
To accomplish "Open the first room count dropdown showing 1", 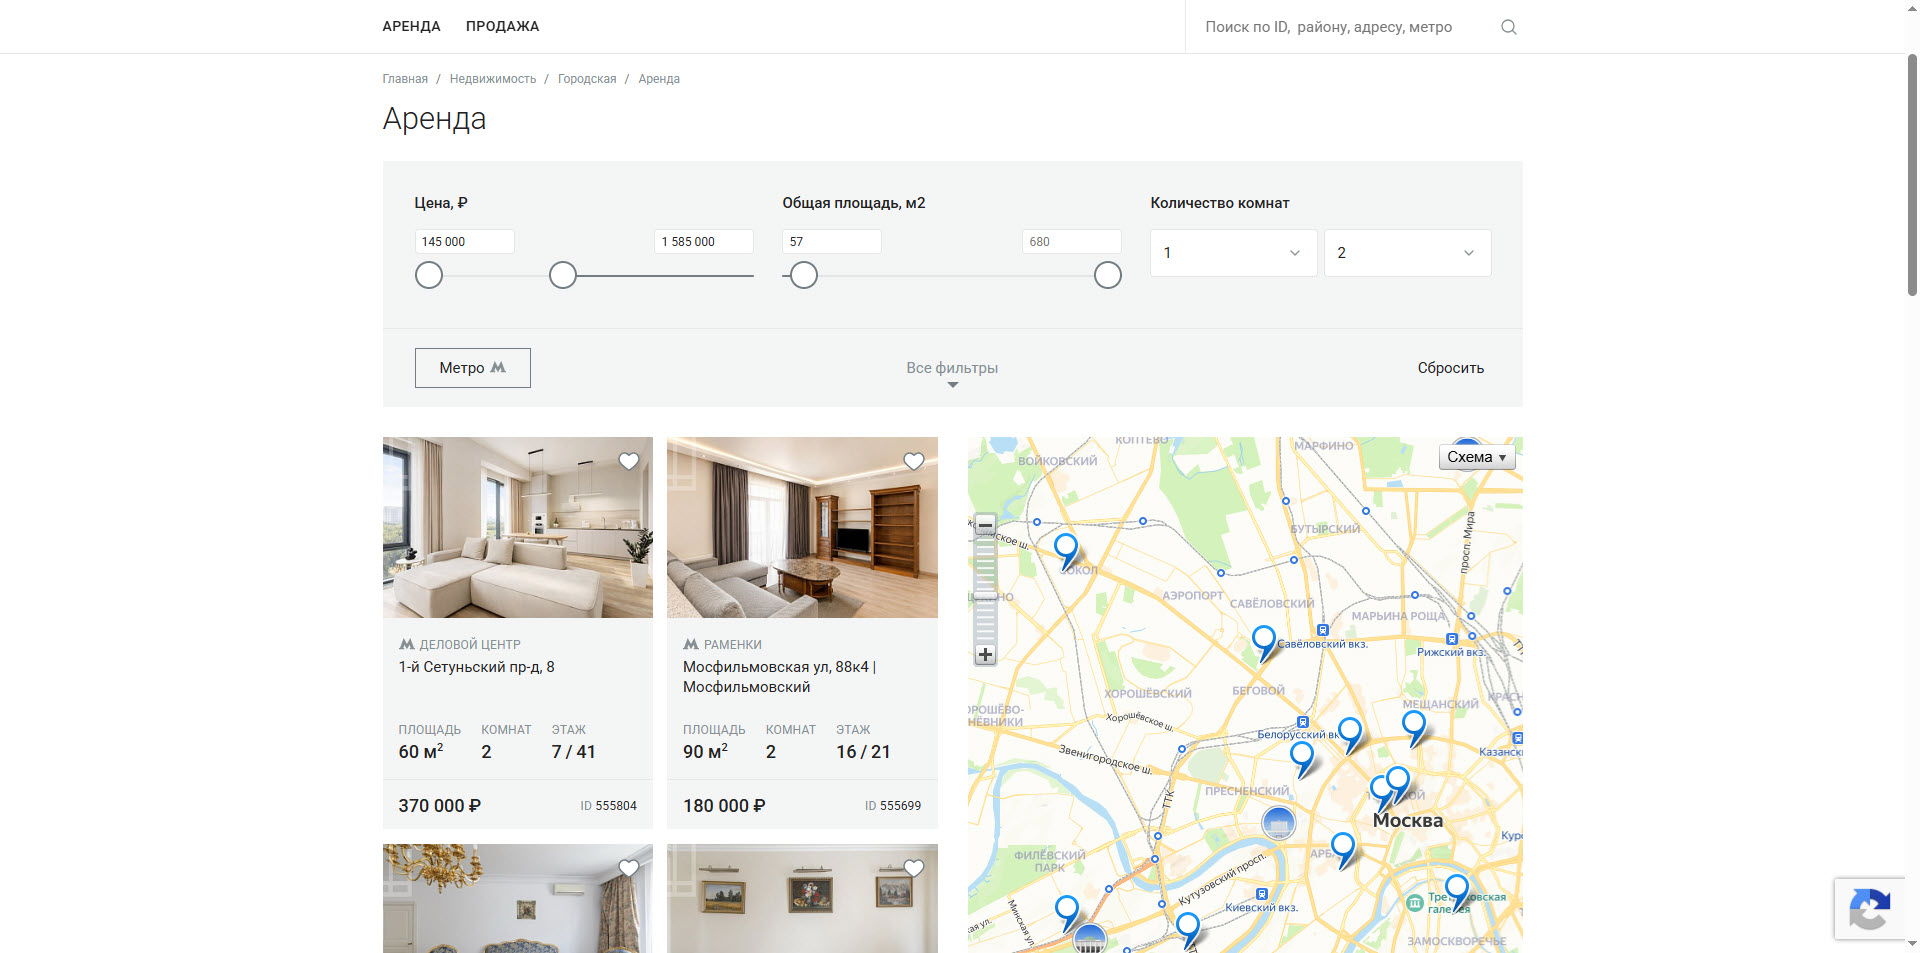I will [x=1234, y=253].
